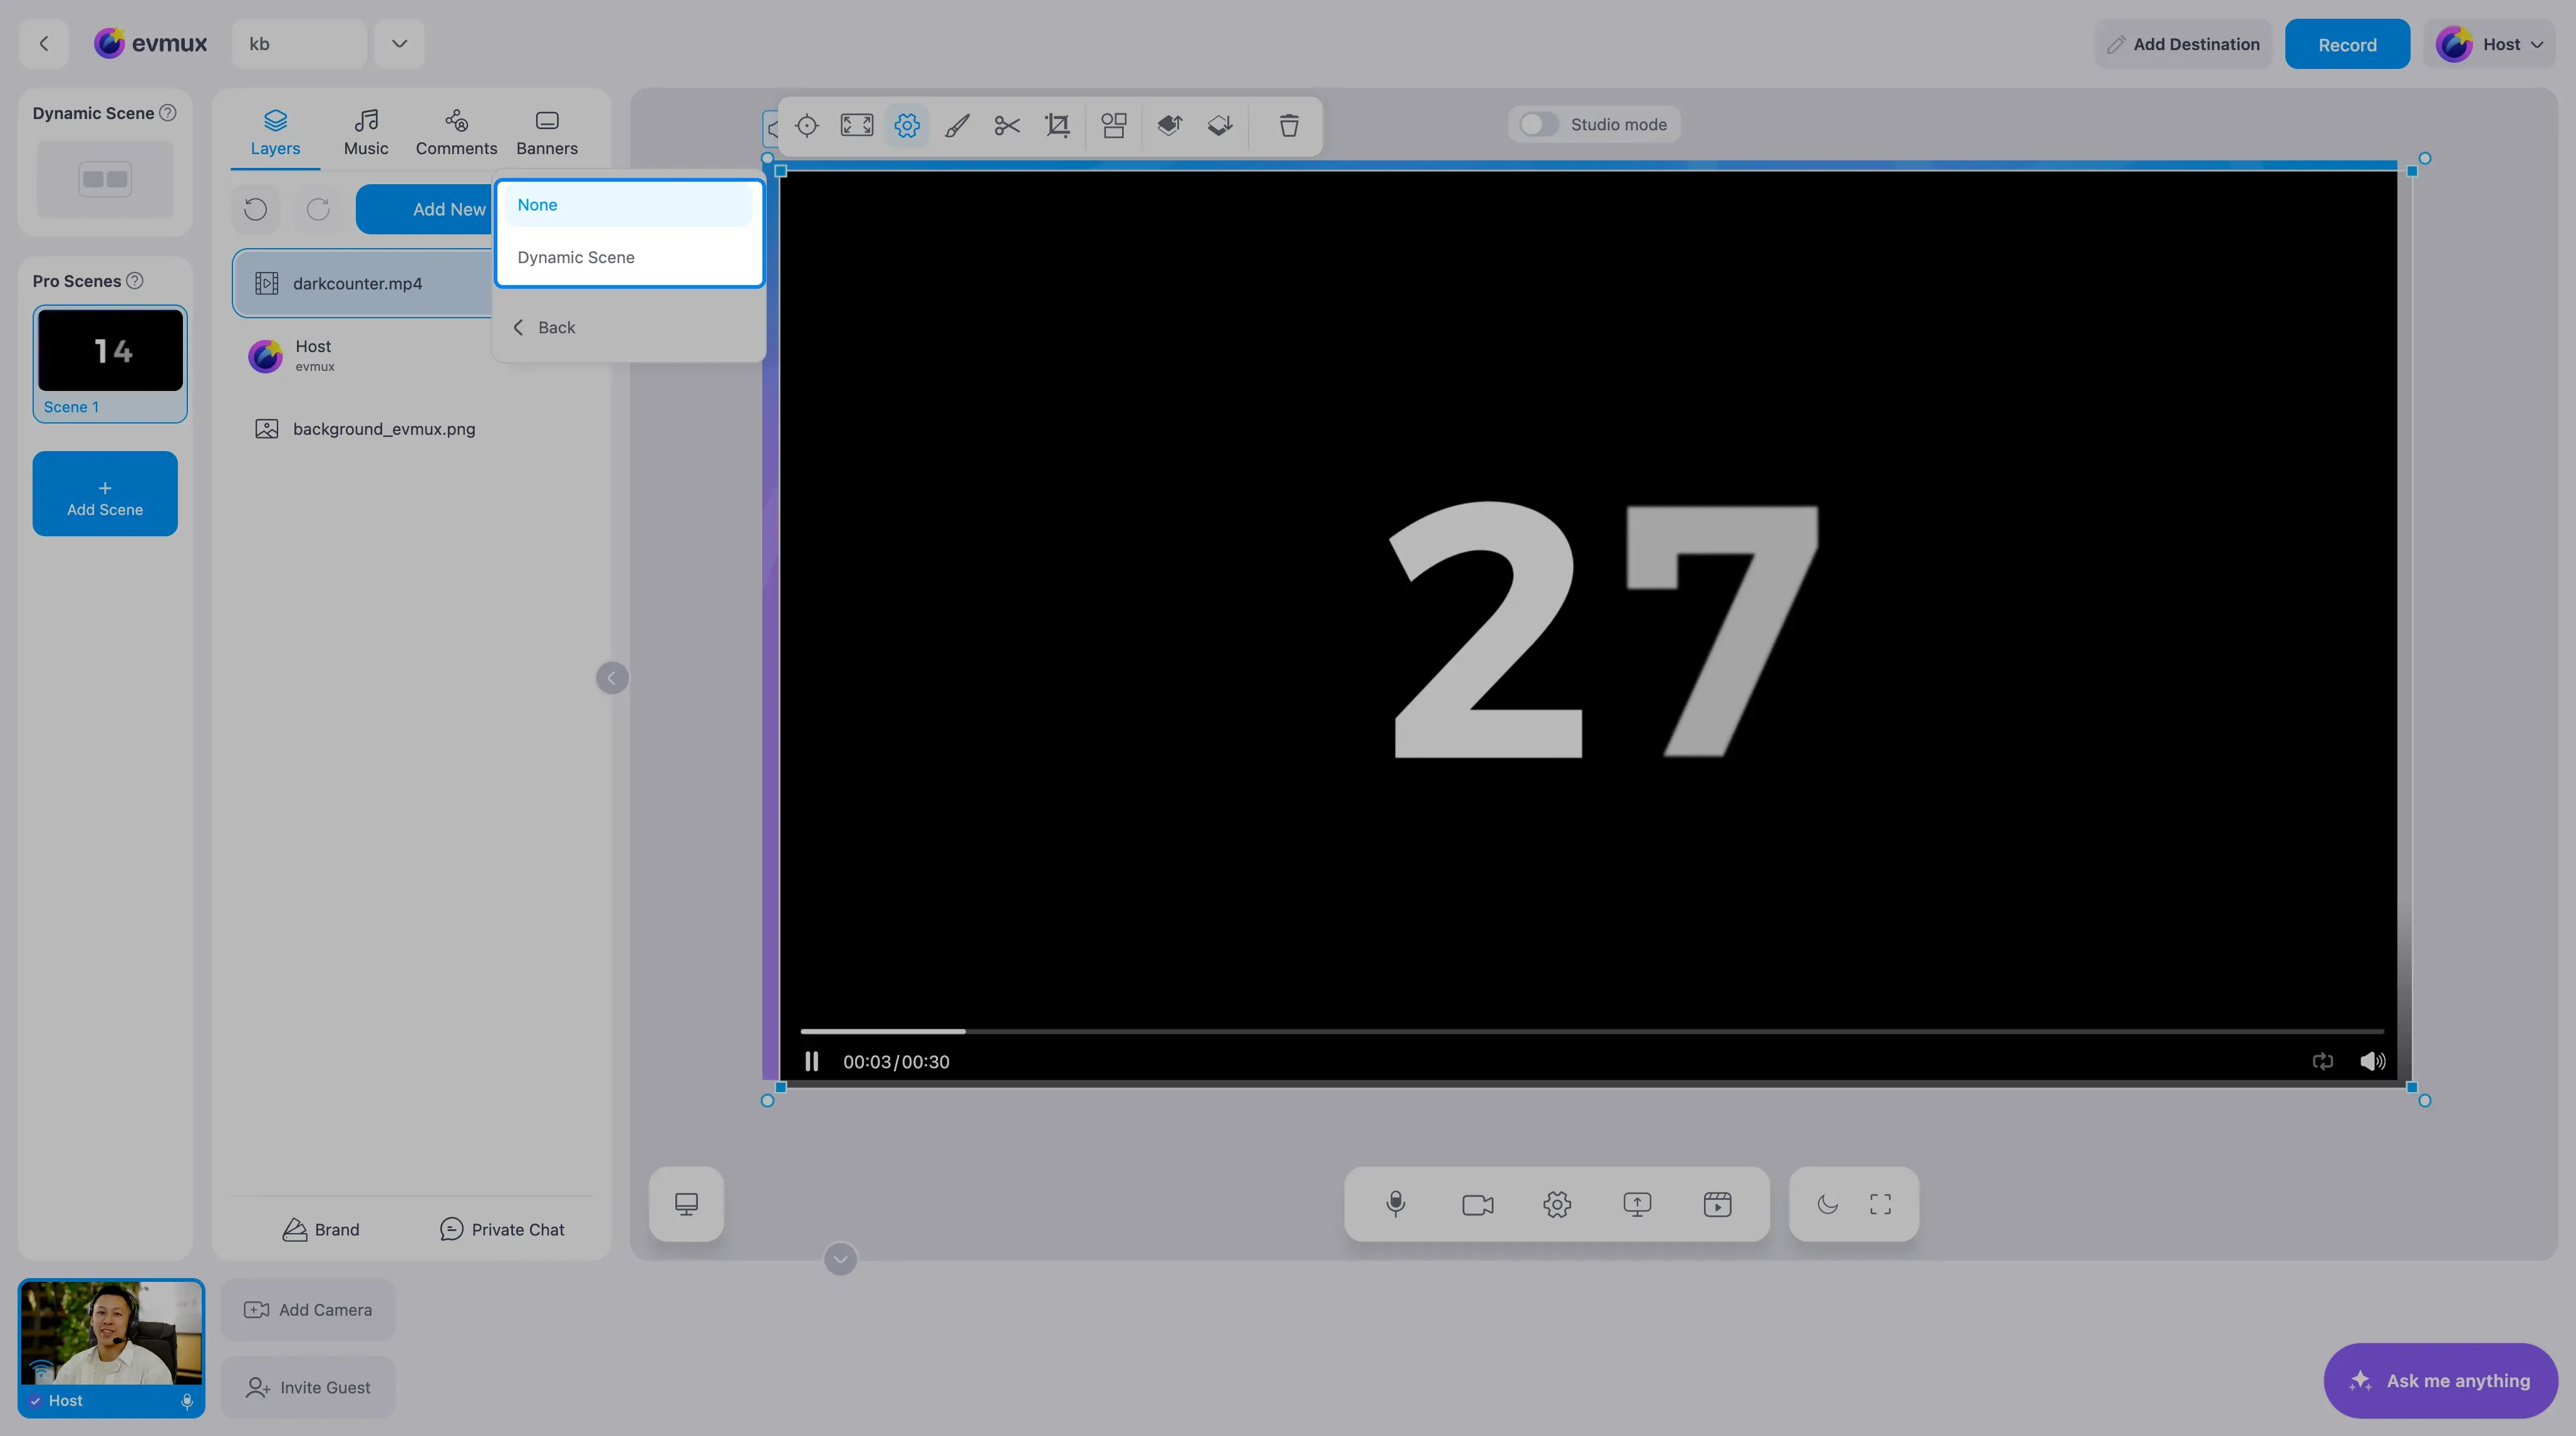
Task: Click the share screen icon
Action: [x=1637, y=1204]
